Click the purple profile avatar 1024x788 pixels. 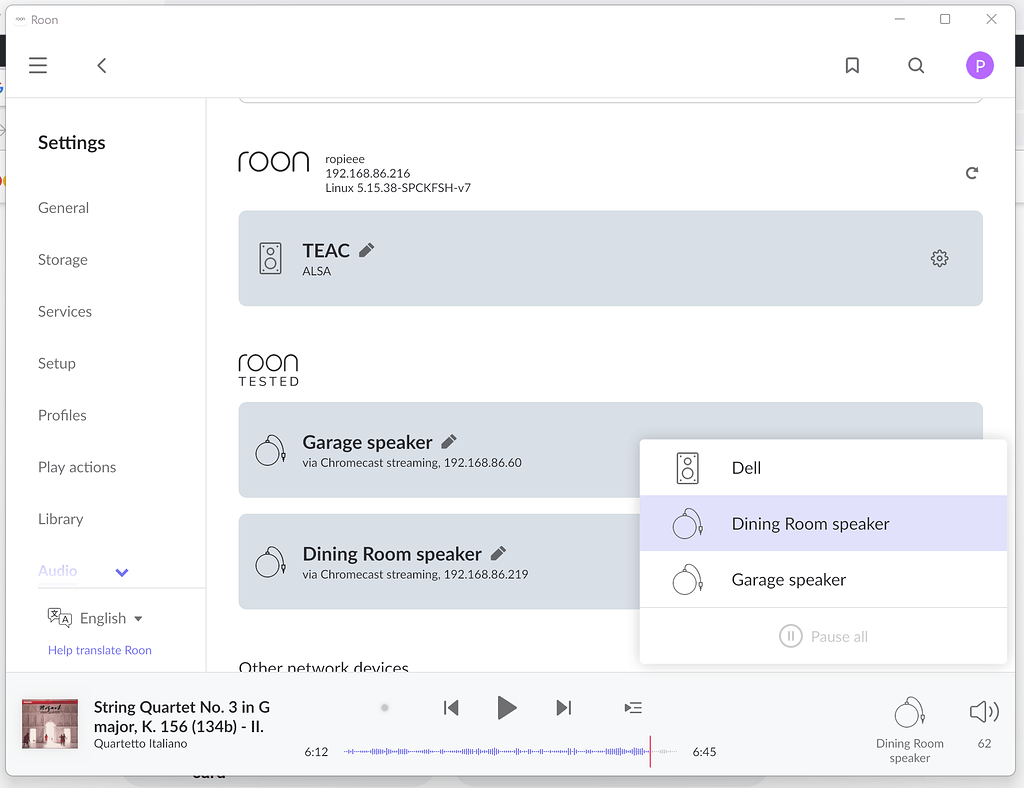(980, 65)
